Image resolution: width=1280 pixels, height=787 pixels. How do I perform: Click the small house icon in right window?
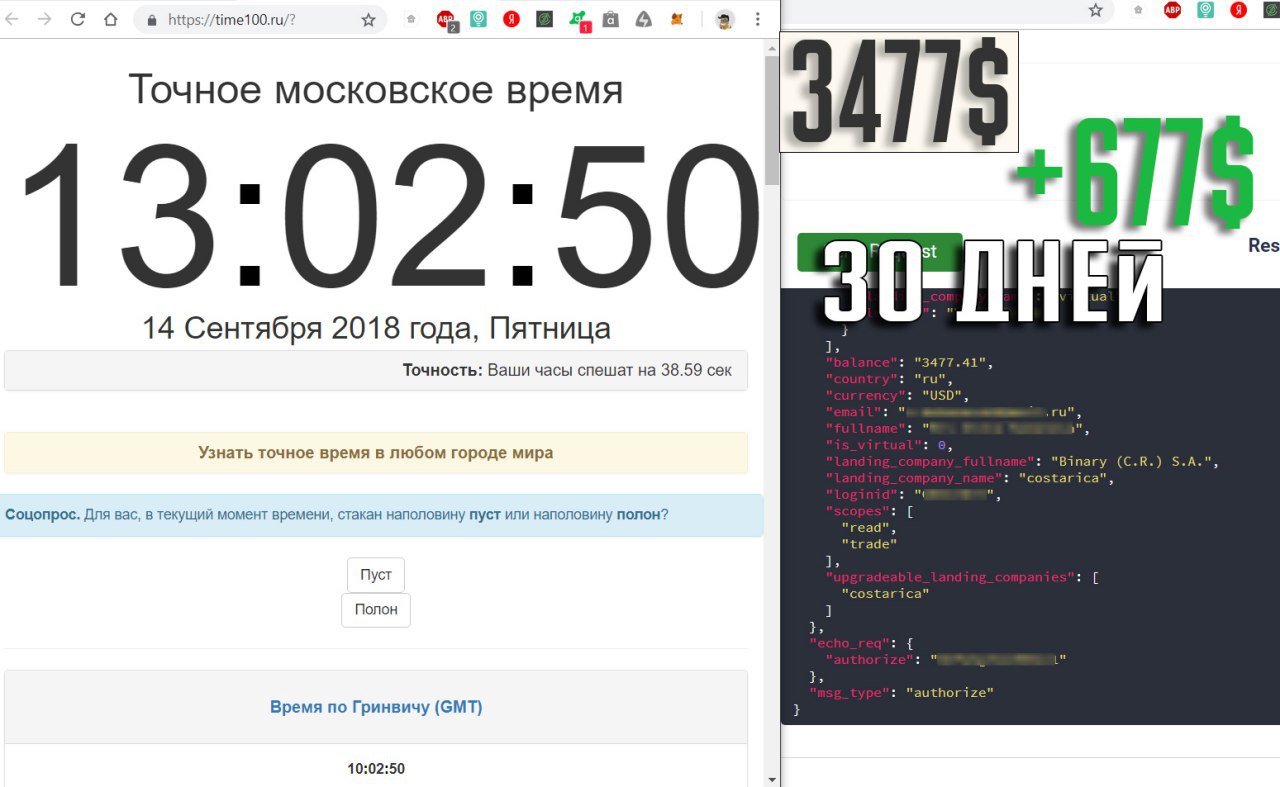tap(1138, 10)
